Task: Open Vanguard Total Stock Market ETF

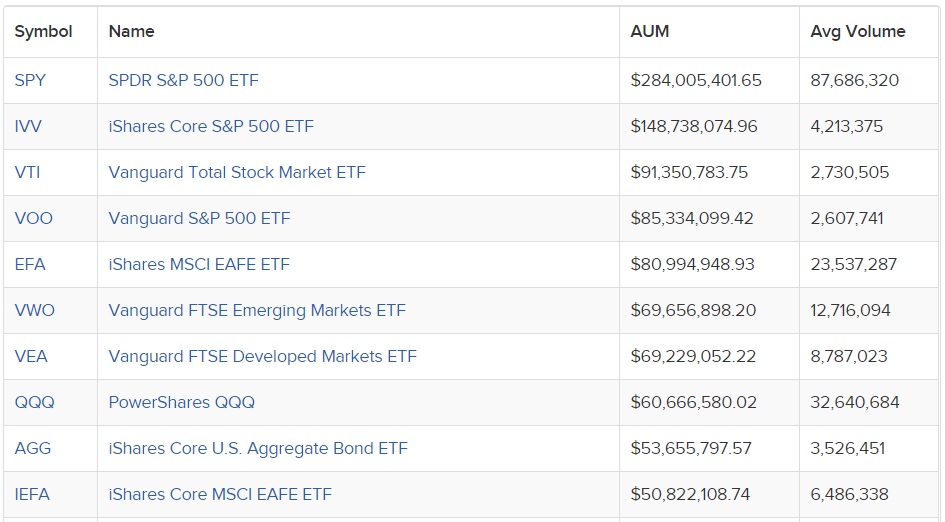Action: point(237,172)
